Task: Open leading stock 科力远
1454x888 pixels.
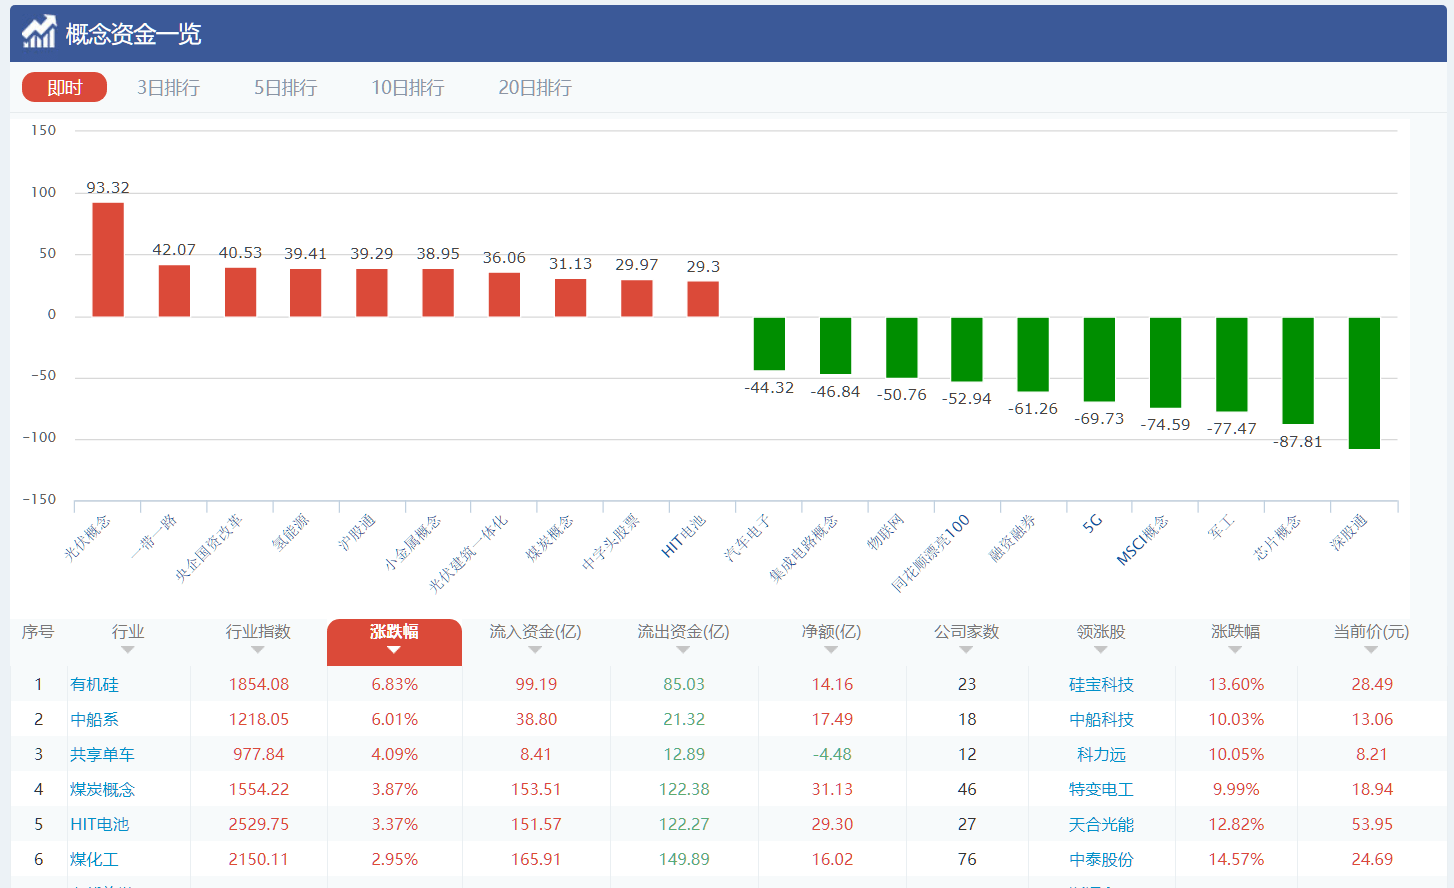Action: click(1101, 755)
